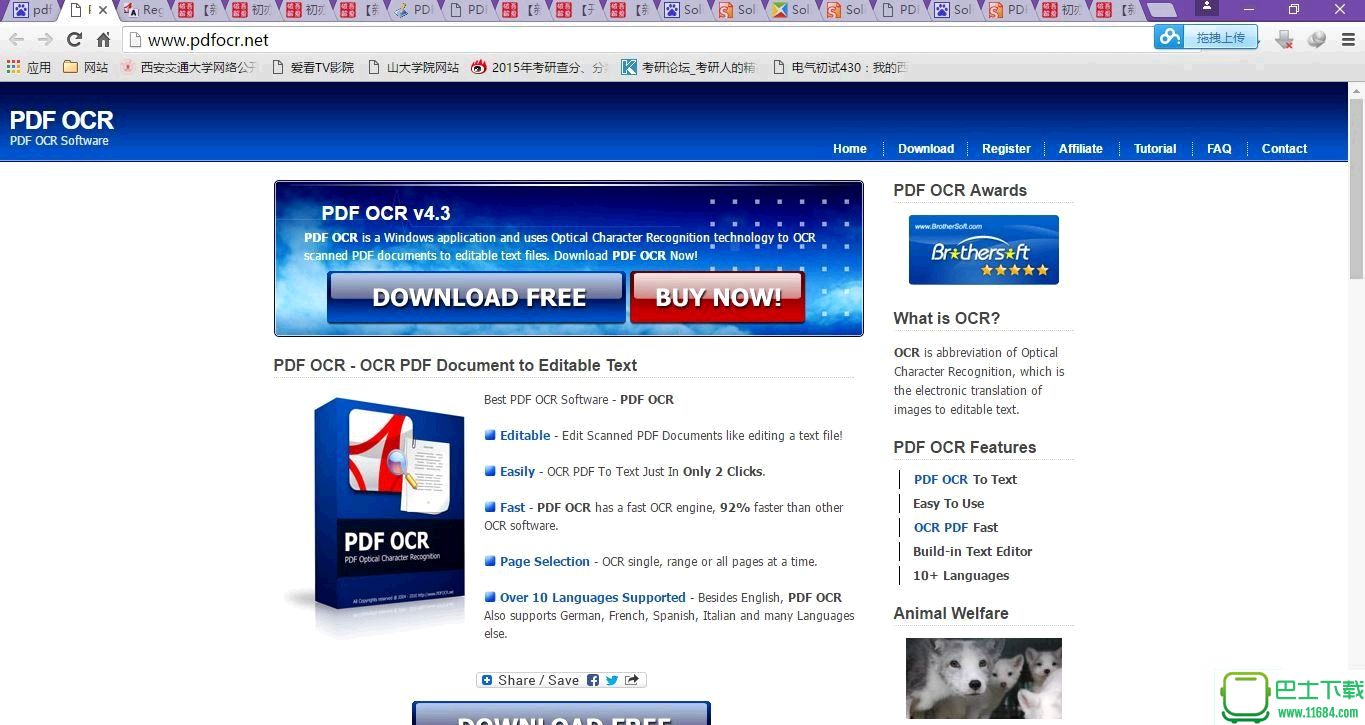Click the Easily feature link
This screenshot has height=725, width=1365.
pos(517,472)
